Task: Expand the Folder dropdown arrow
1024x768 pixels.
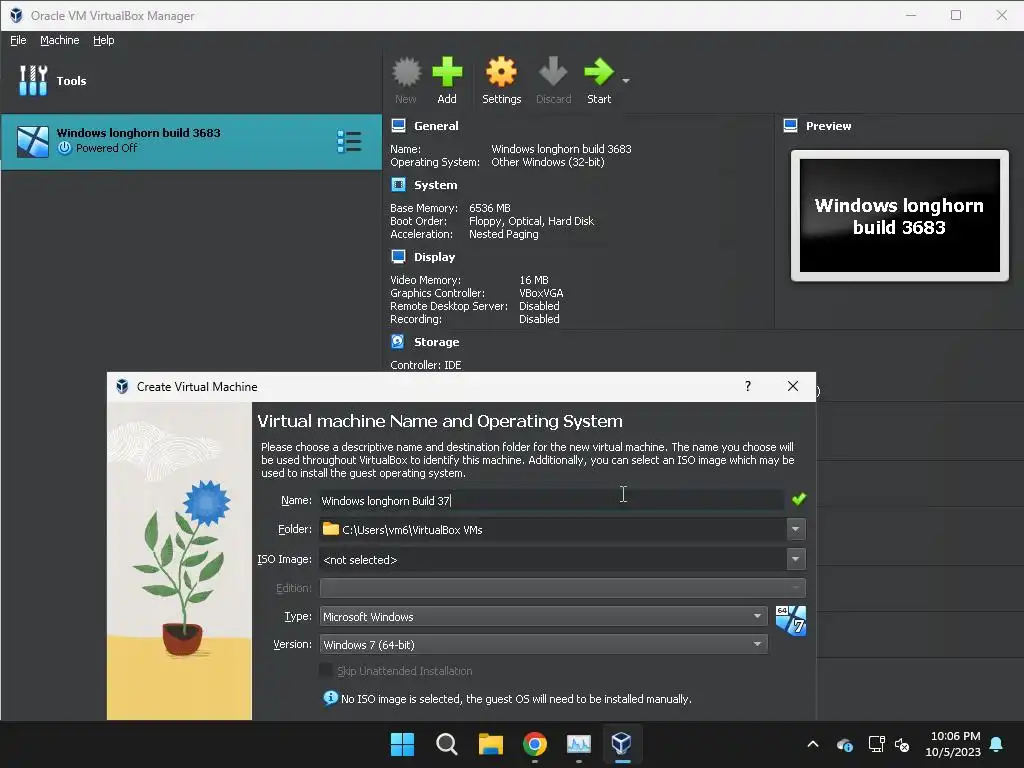Action: coord(795,529)
